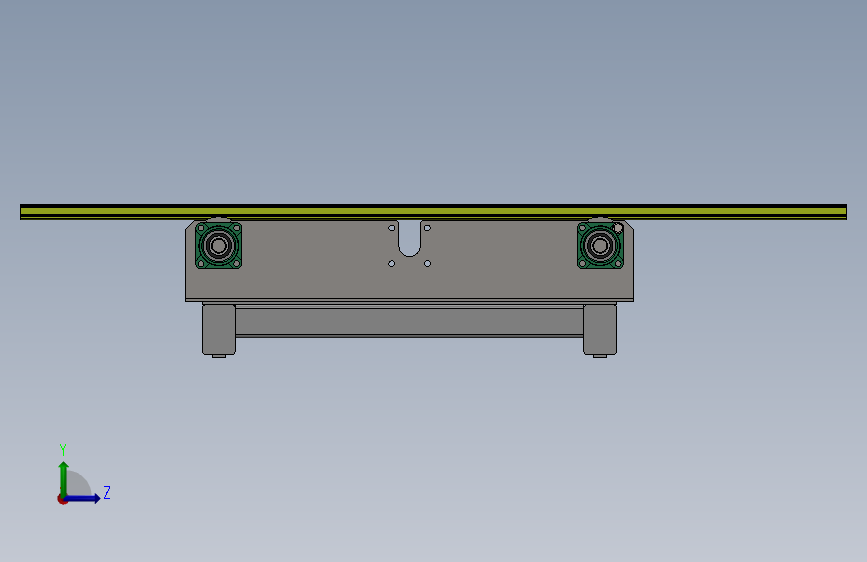Click the left support foot block
The height and width of the screenshot is (562, 867).
click(x=219, y=330)
